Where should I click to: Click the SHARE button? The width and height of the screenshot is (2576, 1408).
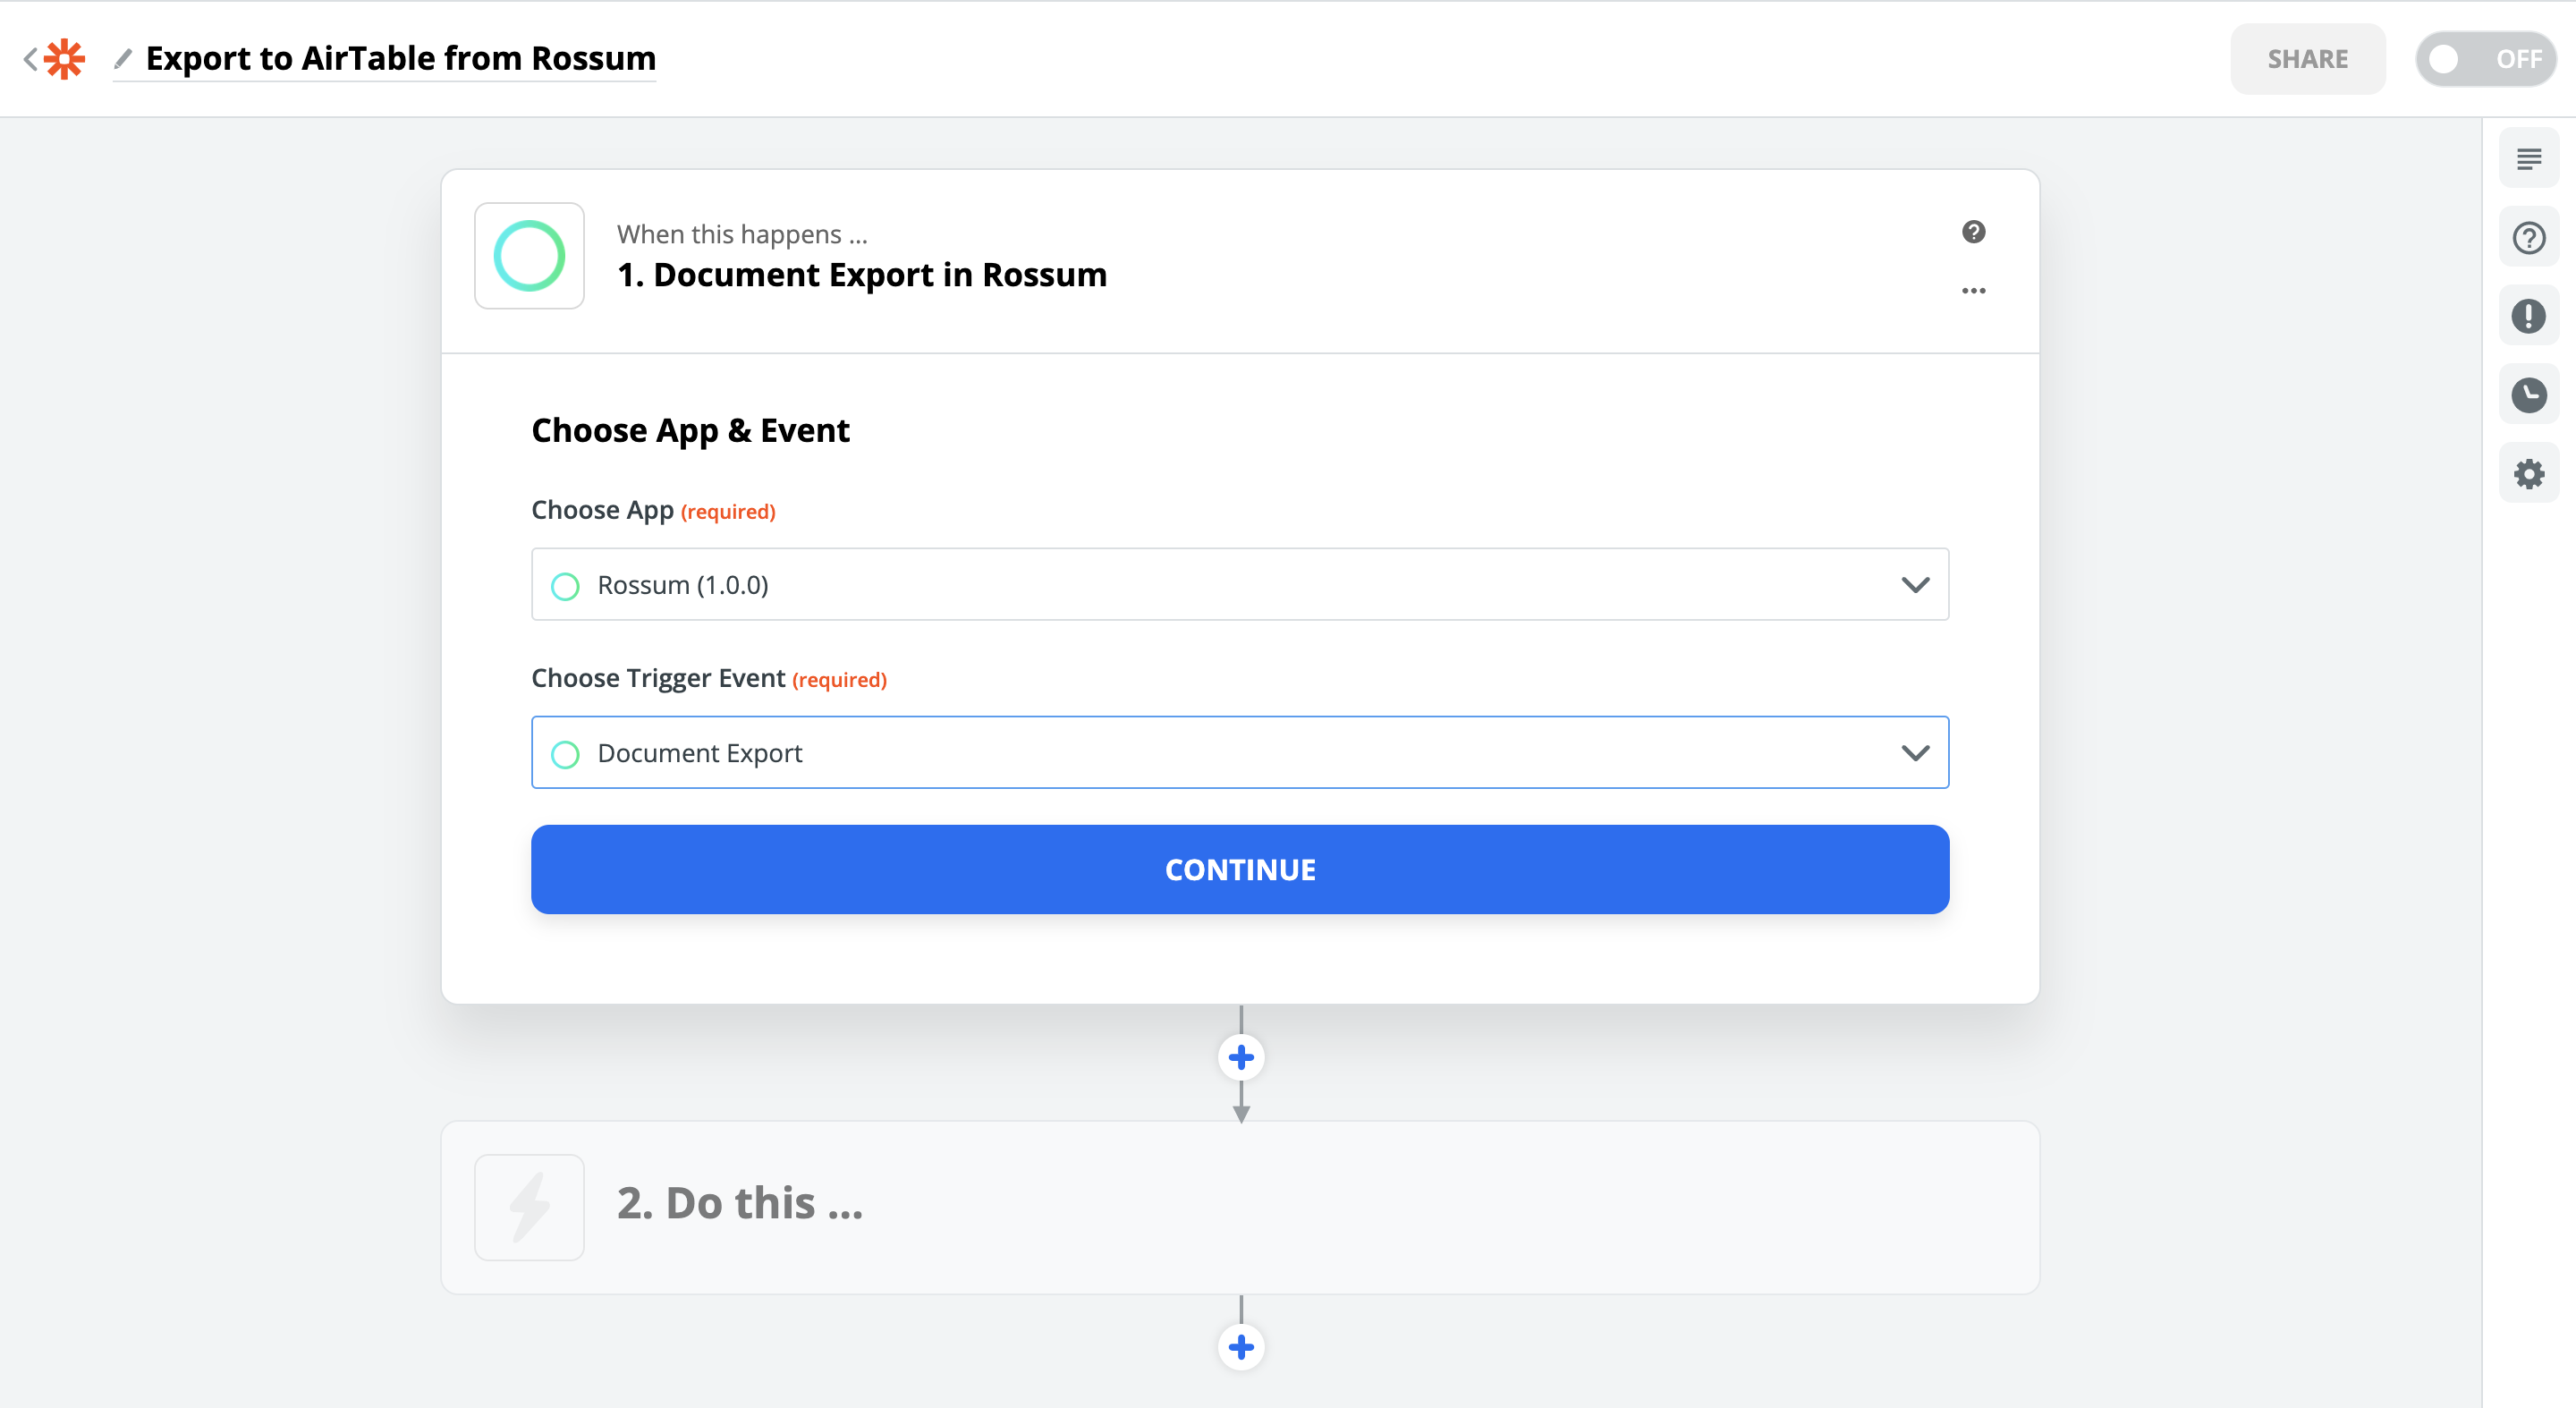pyautogui.click(x=2307, y=59)
